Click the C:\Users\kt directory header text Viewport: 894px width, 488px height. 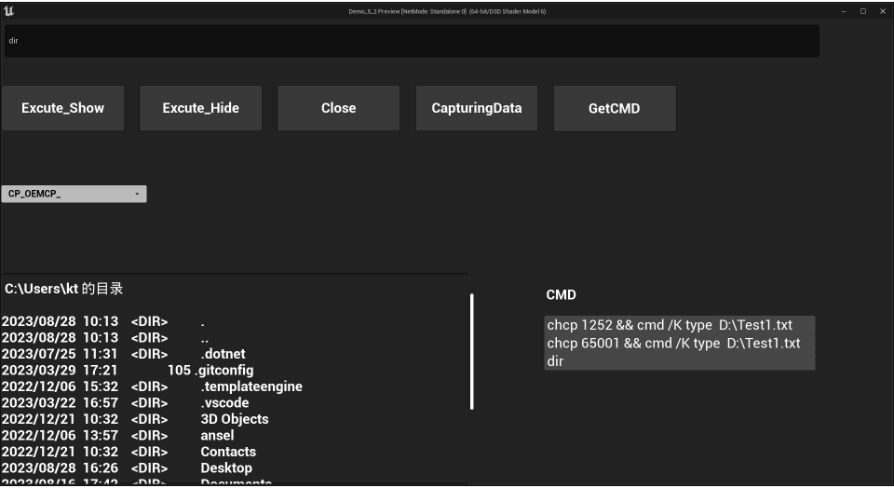coord(63,289)
